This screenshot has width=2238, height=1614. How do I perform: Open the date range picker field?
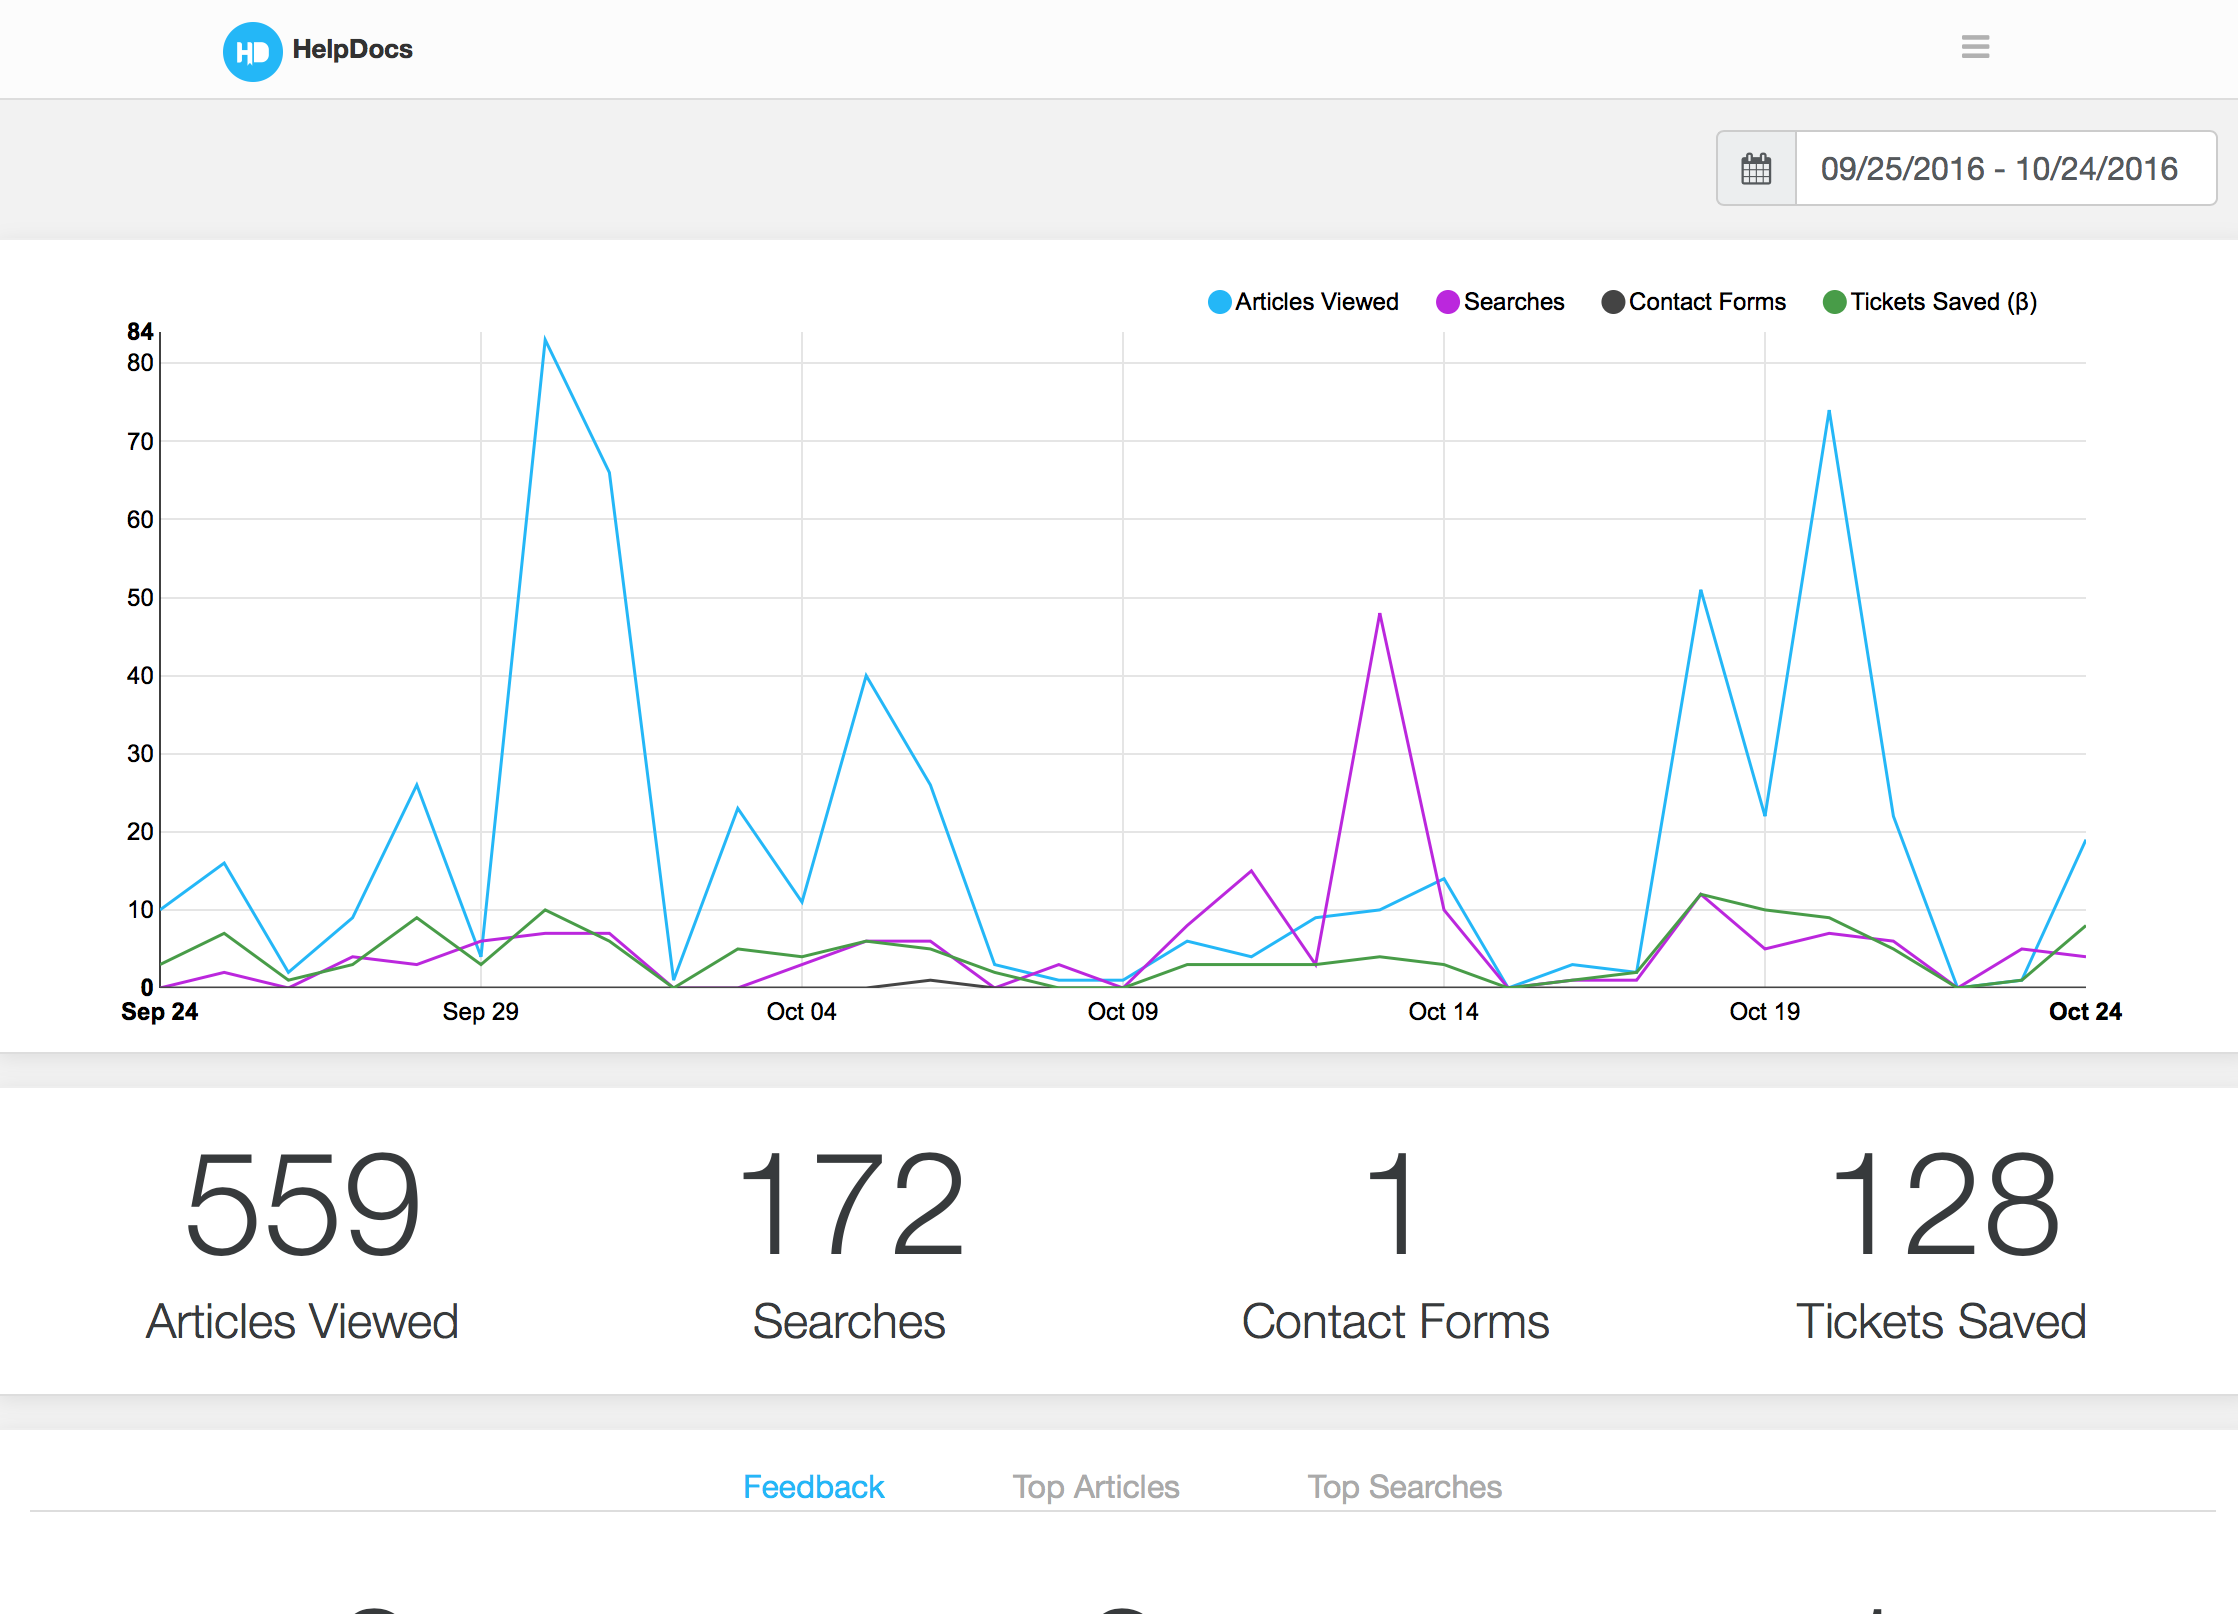(x=2000, y=168)
